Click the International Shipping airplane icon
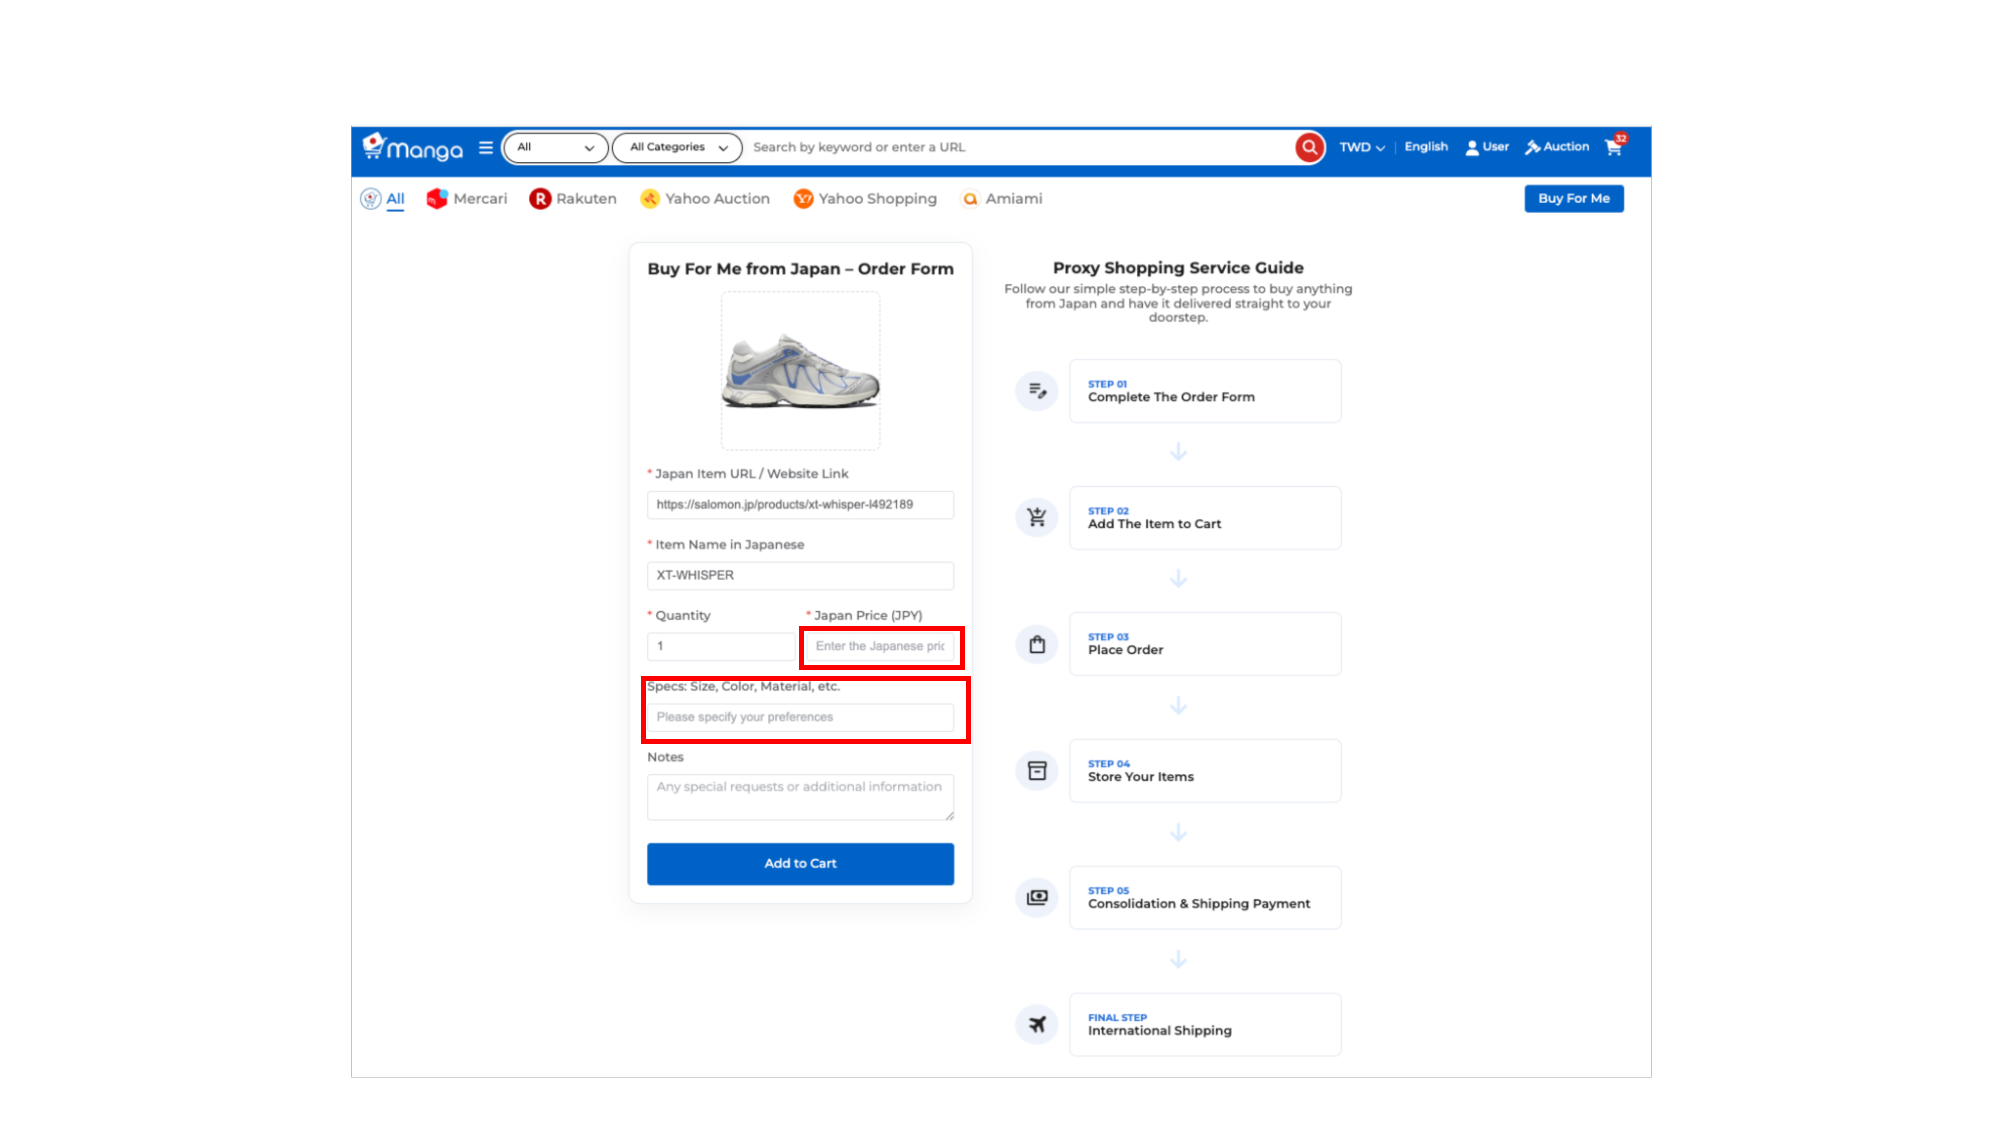Viewport: 1999px width, 1148px height. pos(1037,1024)
